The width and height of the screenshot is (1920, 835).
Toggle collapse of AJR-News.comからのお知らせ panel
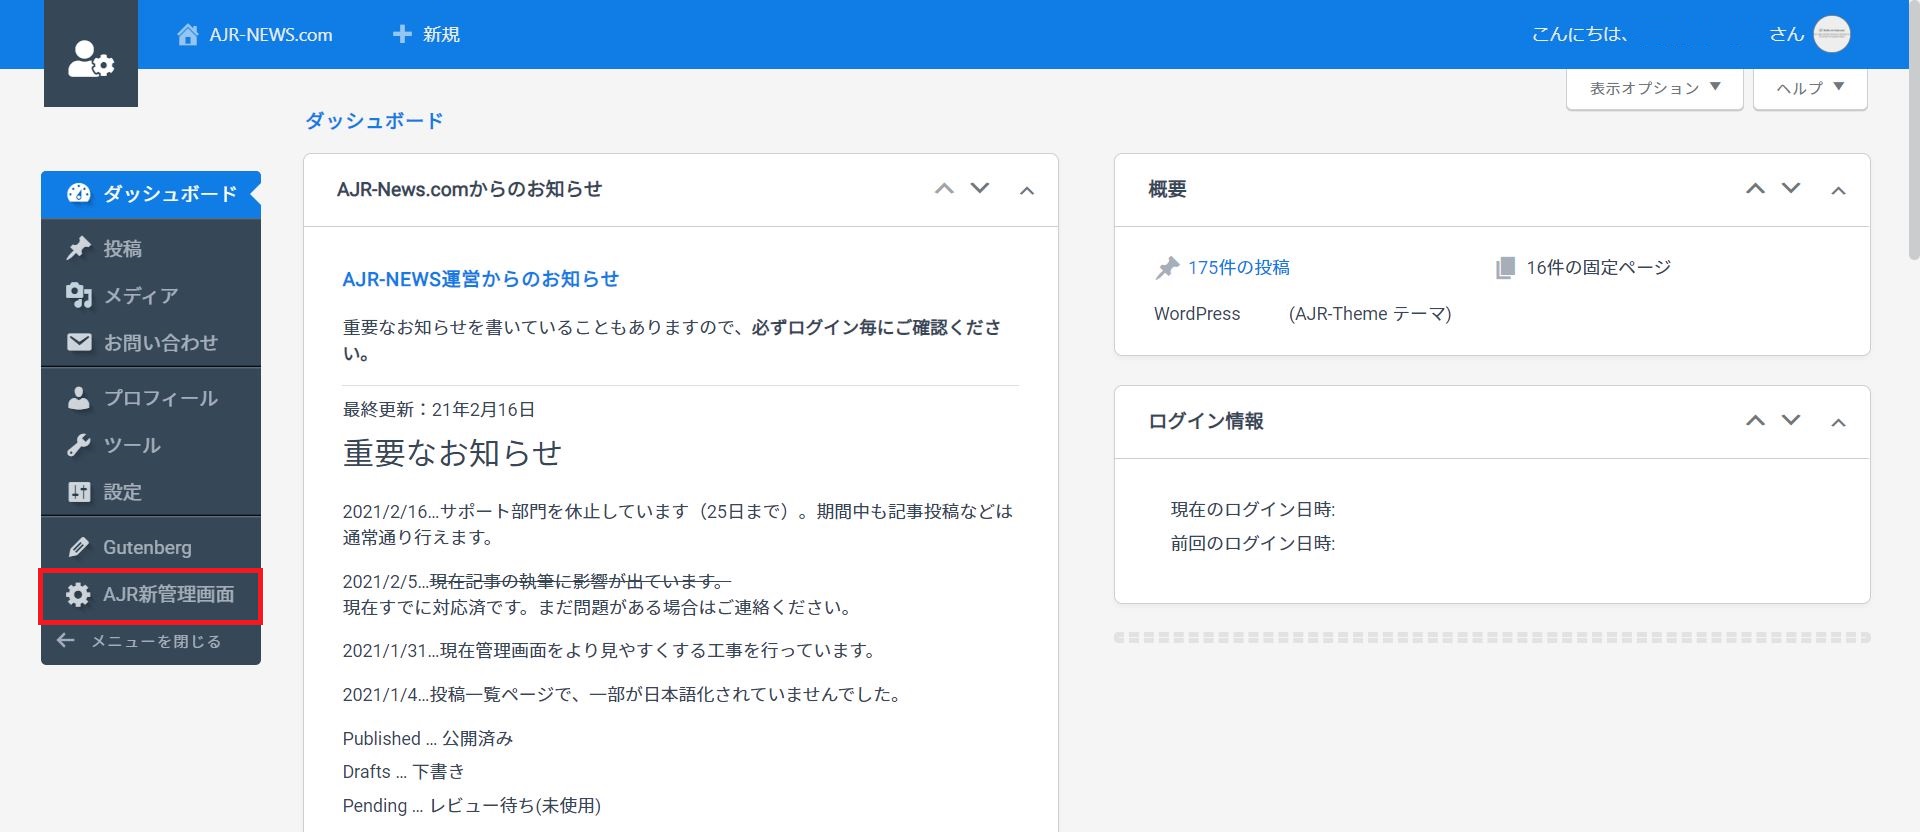[1026, 190]
